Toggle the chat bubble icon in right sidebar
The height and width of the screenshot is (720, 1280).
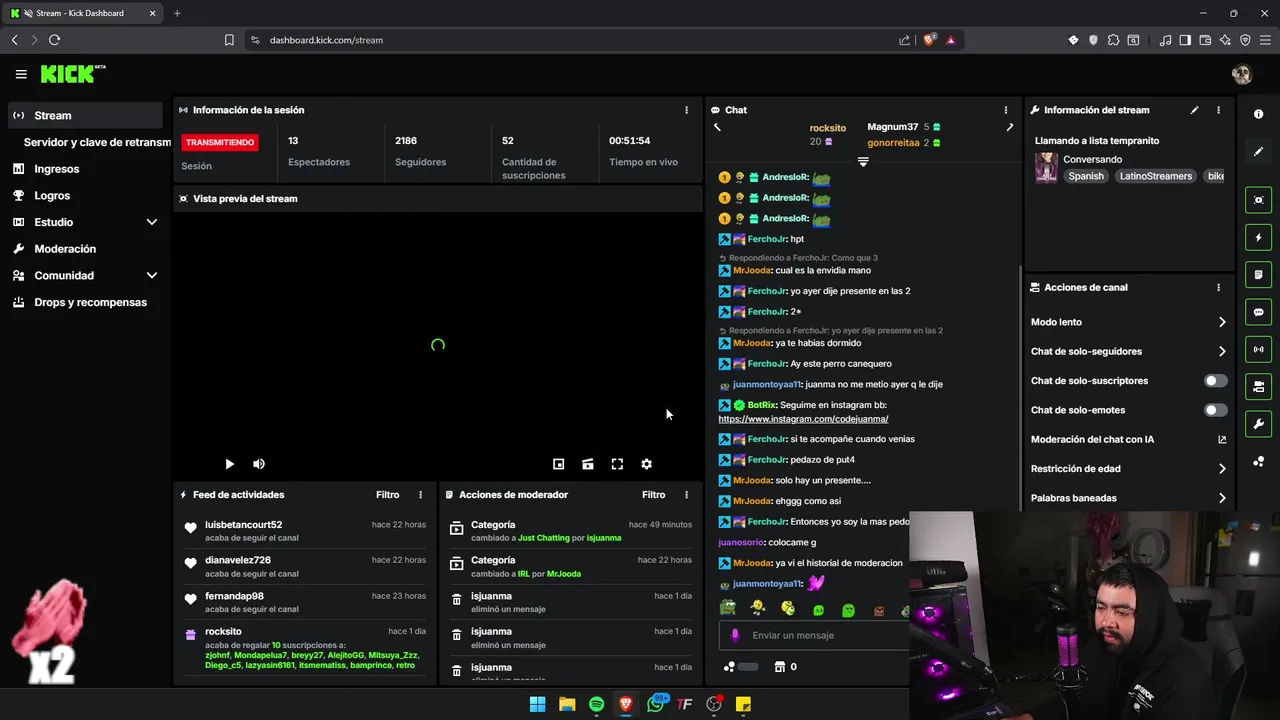click(1258, 312)
